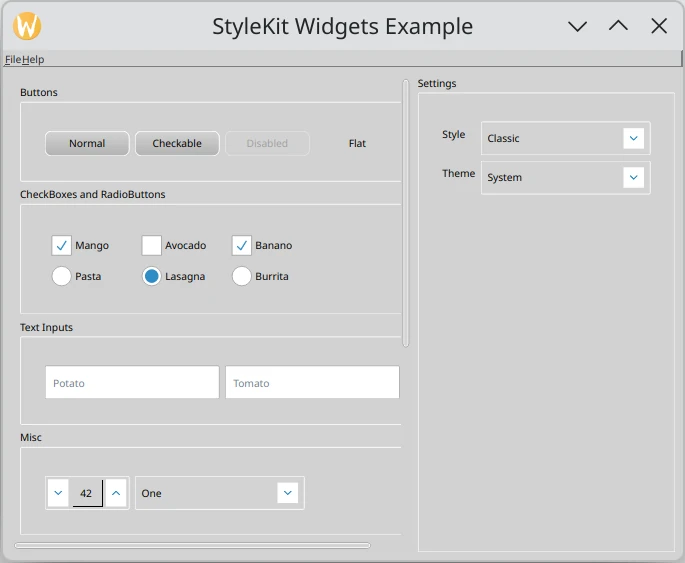The height and width of the screenshot is (563, 685).
Task: Click the Text Inputs group label
Action: click(46, 327)
